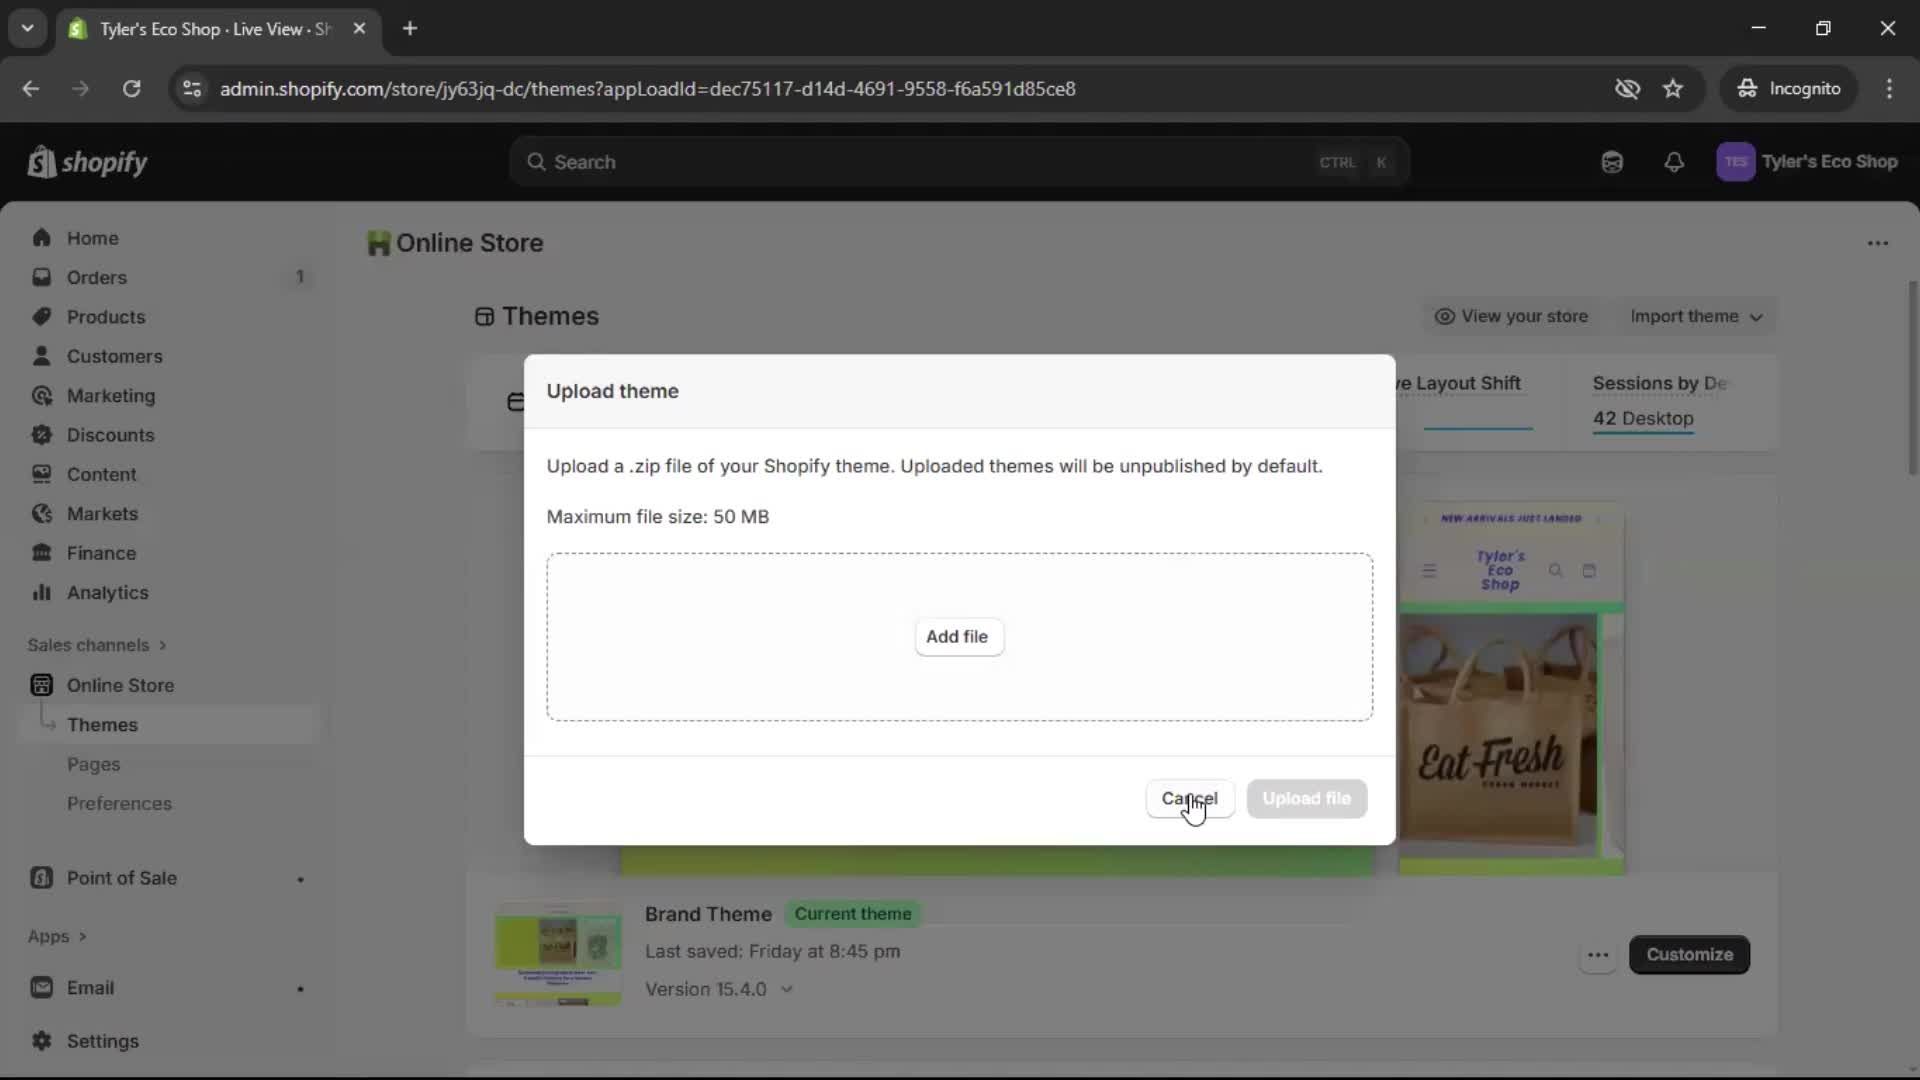Open the Discounts page
Screen dimensions: 1920x1080
click(x=112, y=435)
